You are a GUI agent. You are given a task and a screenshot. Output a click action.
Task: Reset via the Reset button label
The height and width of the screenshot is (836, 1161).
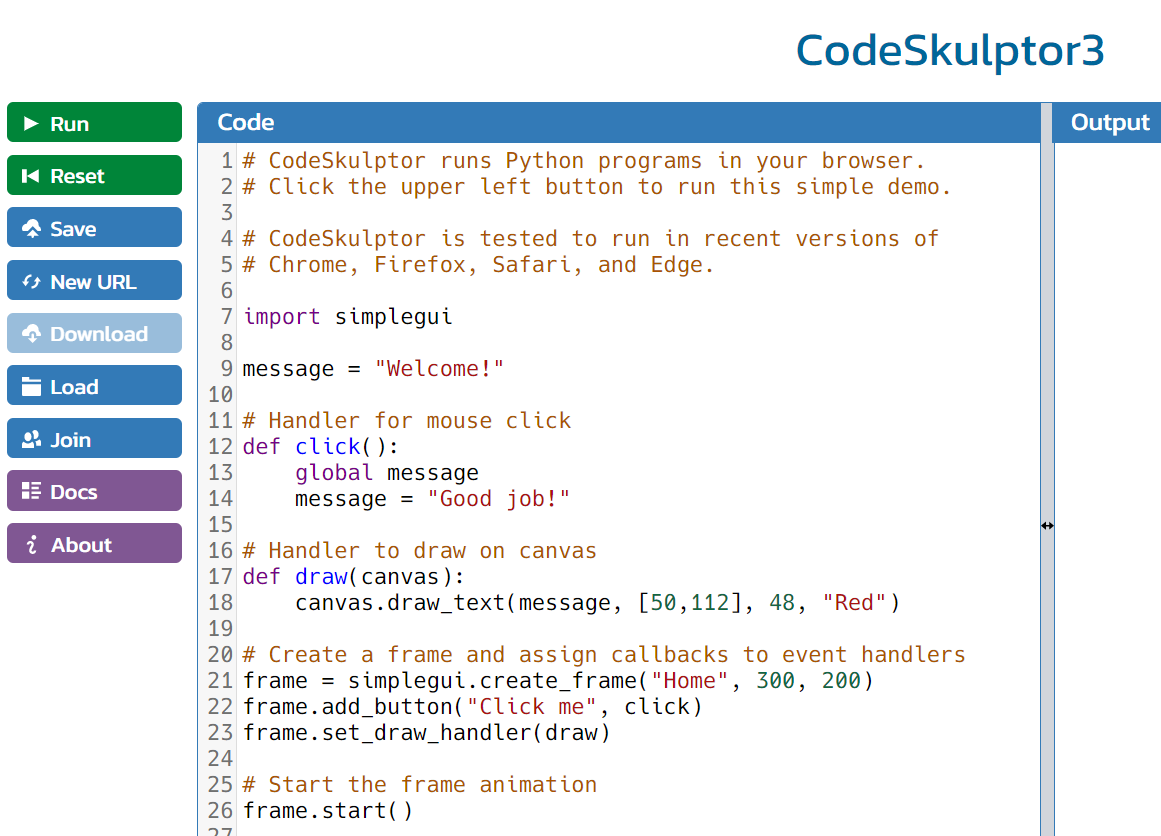click(x=77, y=176)
